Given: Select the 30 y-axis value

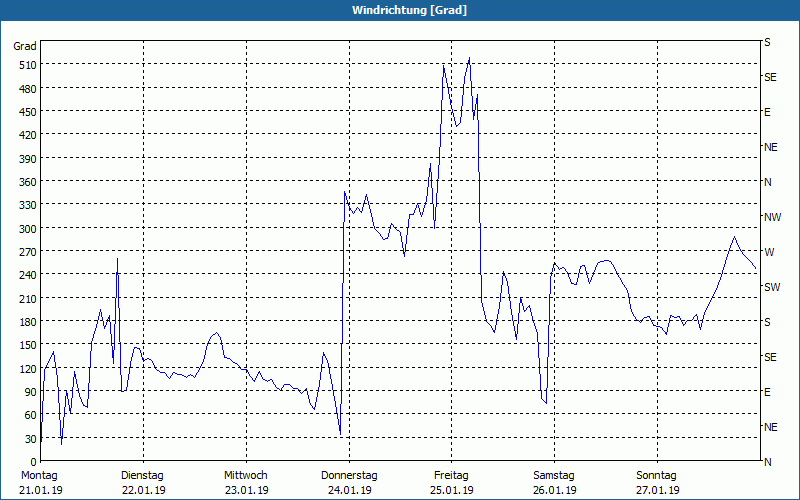Looking at the screenshot, I should coord(31,439).
